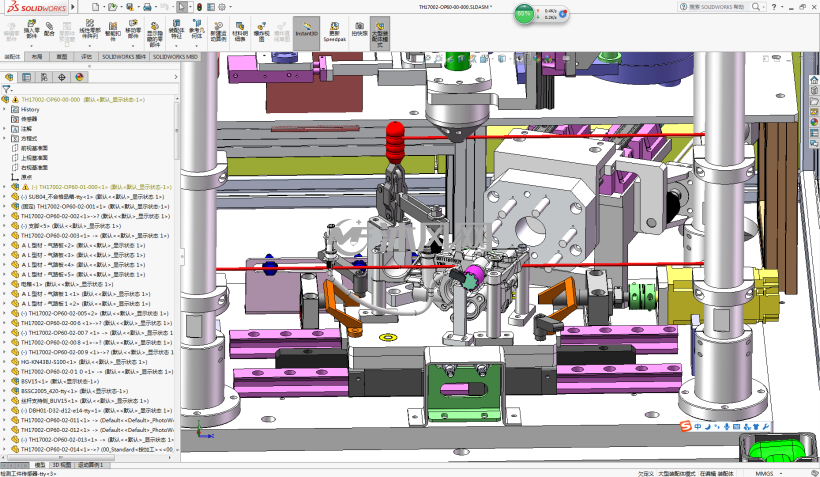
Task: Click the Linear Component Pattern tool
Action: pos(89,29)
